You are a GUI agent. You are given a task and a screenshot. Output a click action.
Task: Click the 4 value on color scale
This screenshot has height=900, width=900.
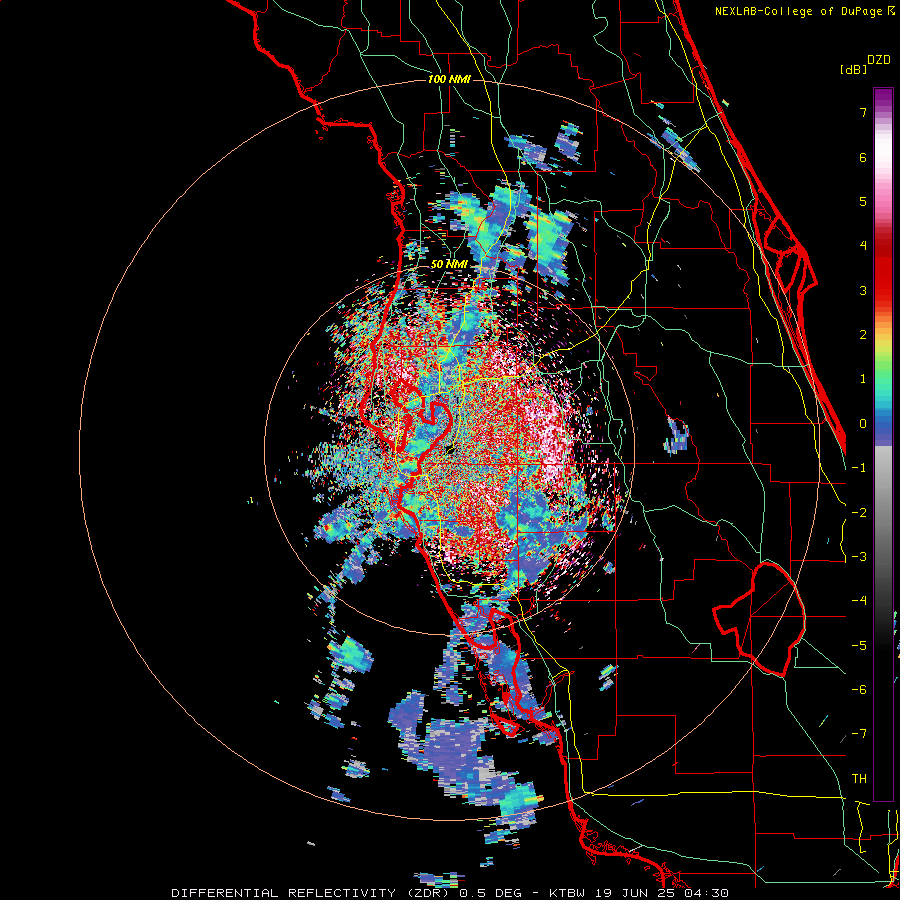(x=863, y=246)
